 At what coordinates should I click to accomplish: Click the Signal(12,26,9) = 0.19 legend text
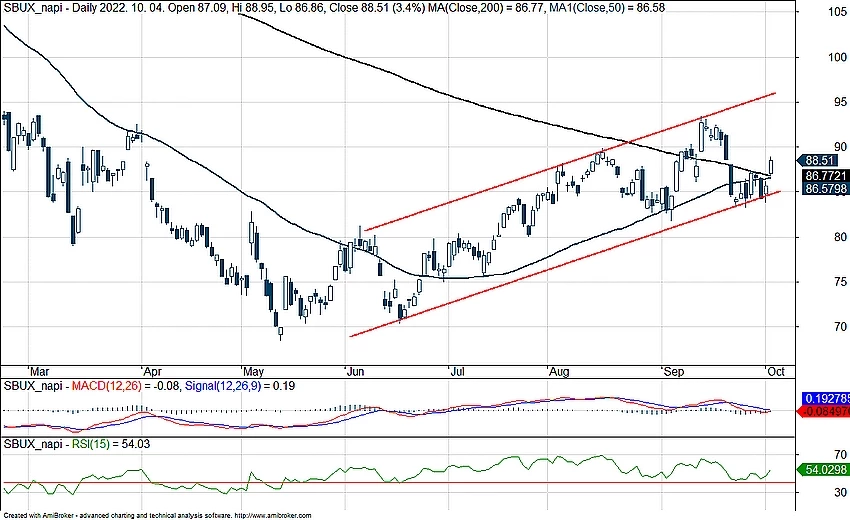pos(240,386)
